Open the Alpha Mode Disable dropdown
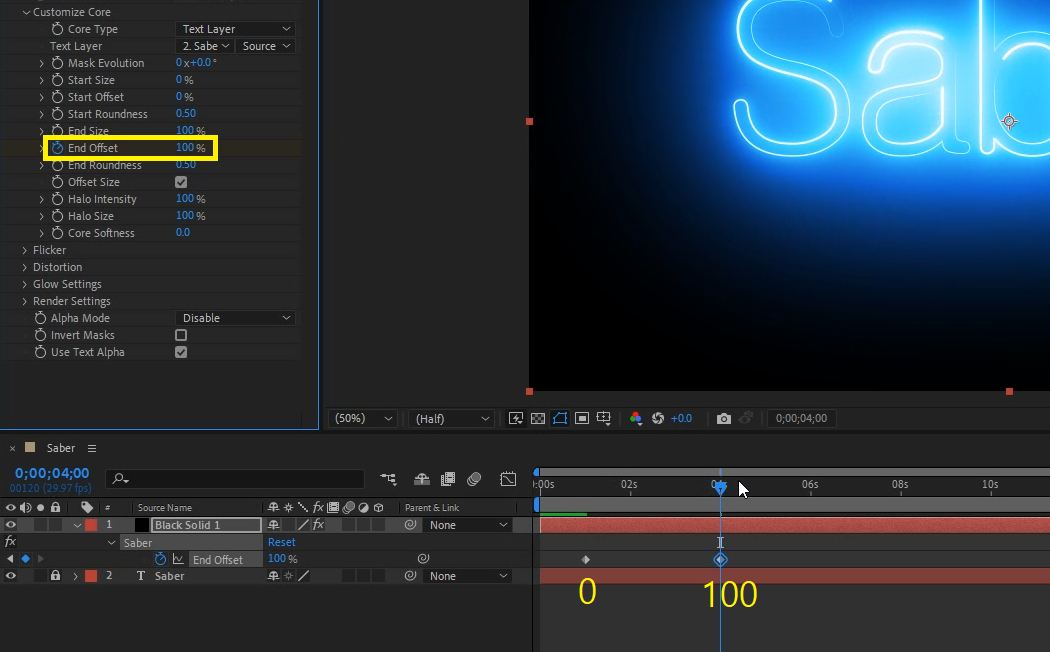 click(236, 318)
